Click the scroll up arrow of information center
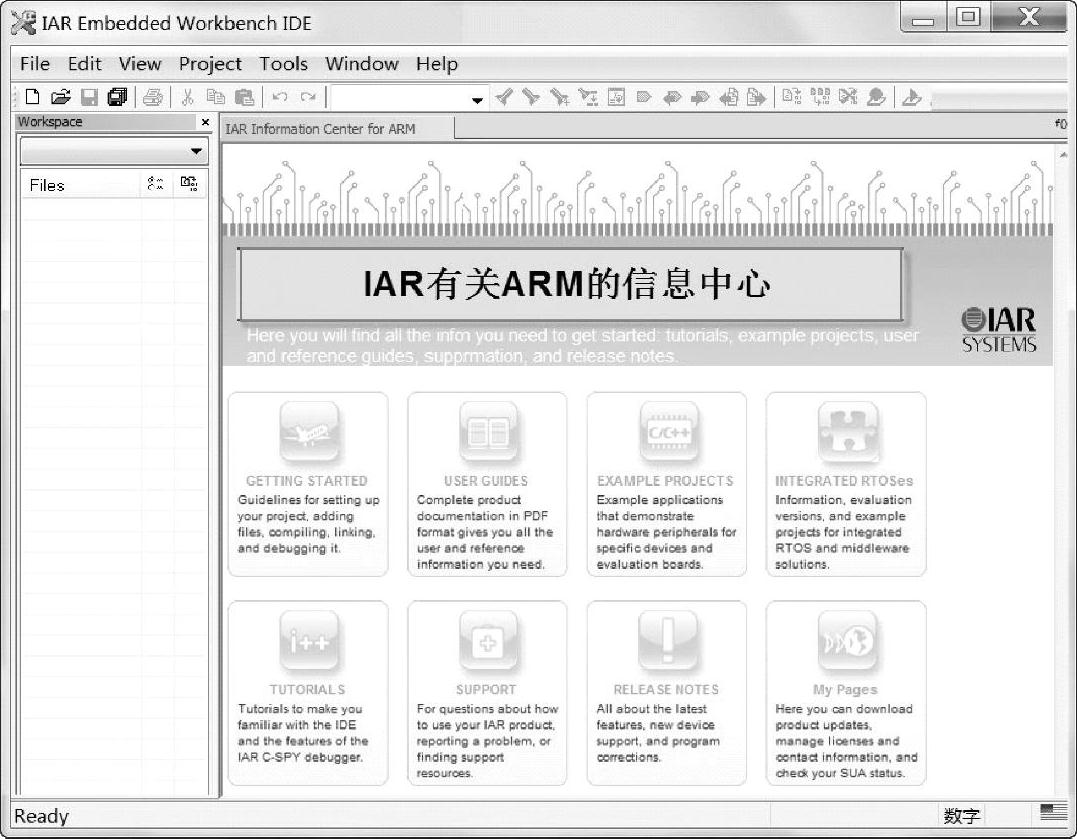Viewport: 1077px width, 839px height. tap(1064, 155)
